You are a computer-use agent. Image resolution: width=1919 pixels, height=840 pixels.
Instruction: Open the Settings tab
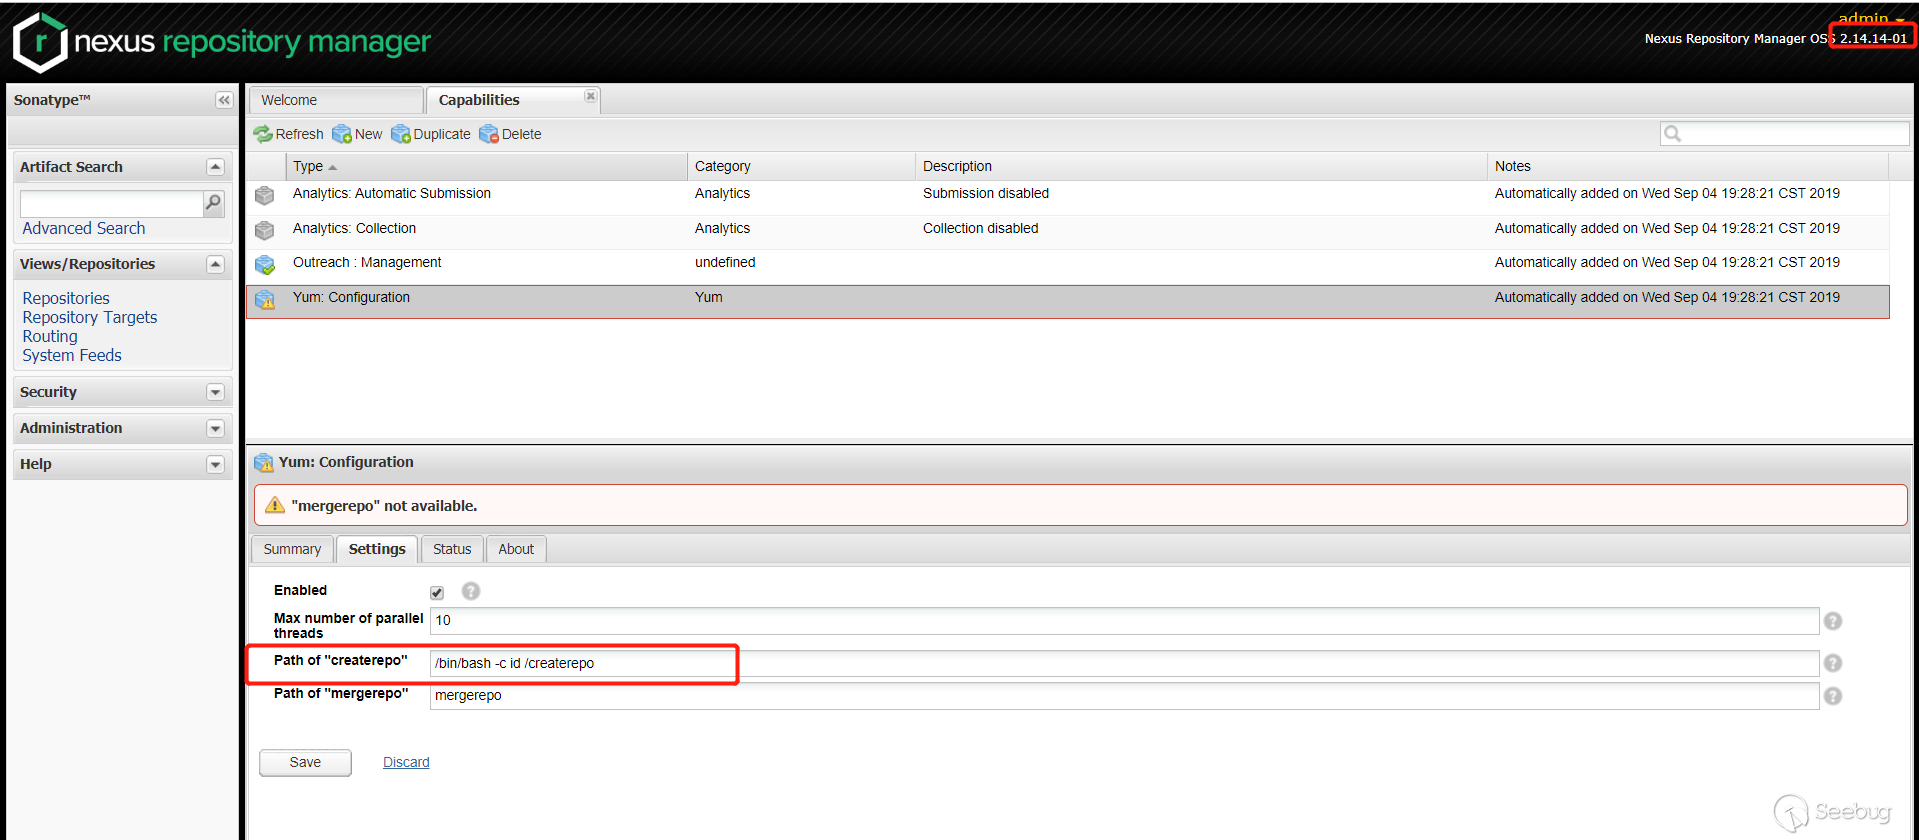click(377, 549)
